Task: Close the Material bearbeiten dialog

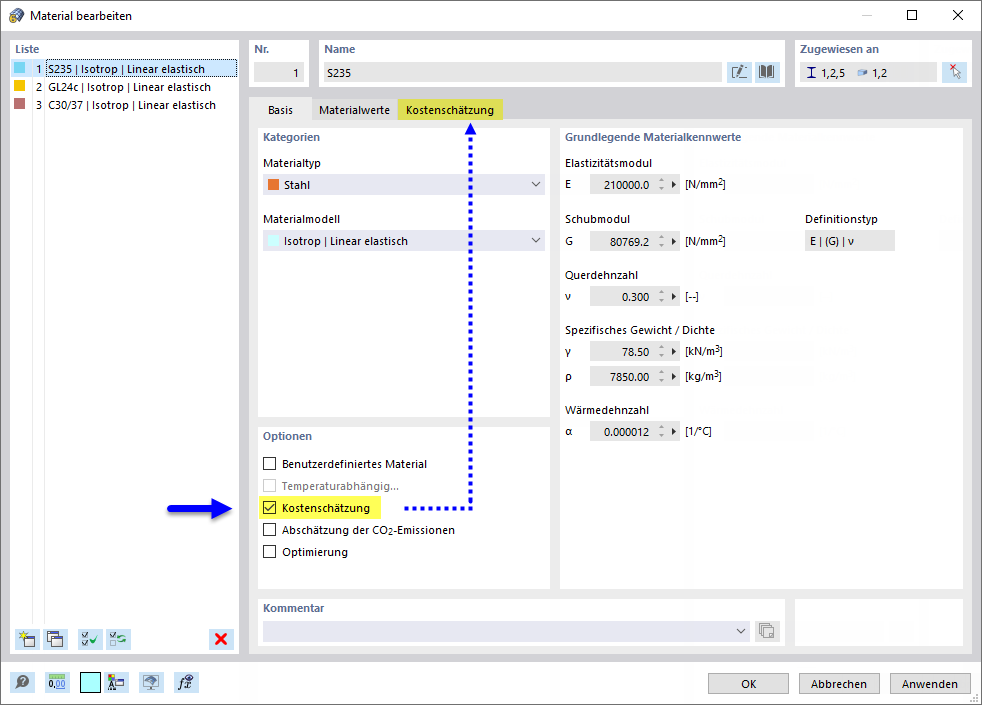Action: (x=958, y=15)
